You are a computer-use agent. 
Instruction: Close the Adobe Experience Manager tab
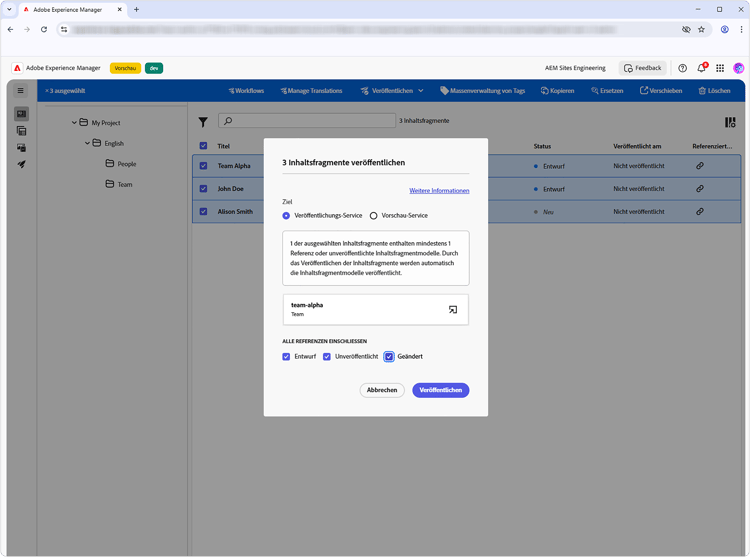pos(120,10)
